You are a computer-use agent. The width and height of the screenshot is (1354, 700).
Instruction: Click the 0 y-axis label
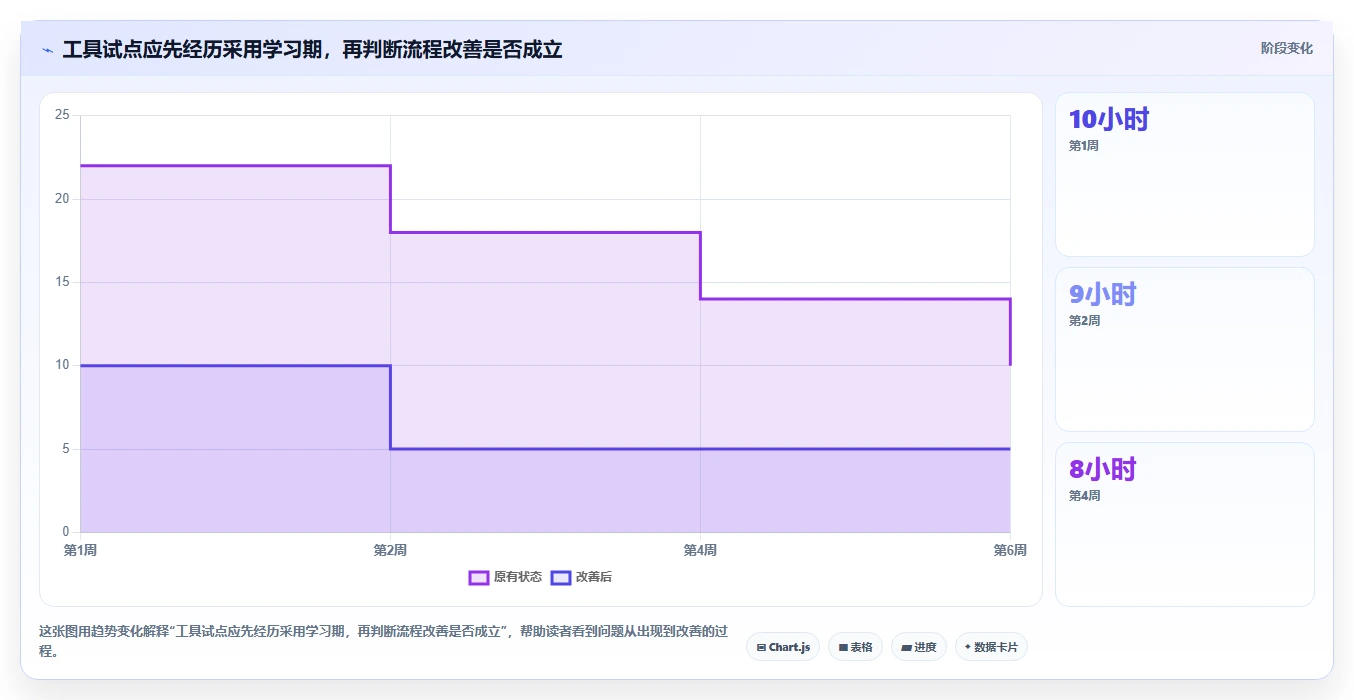[66, 532]
